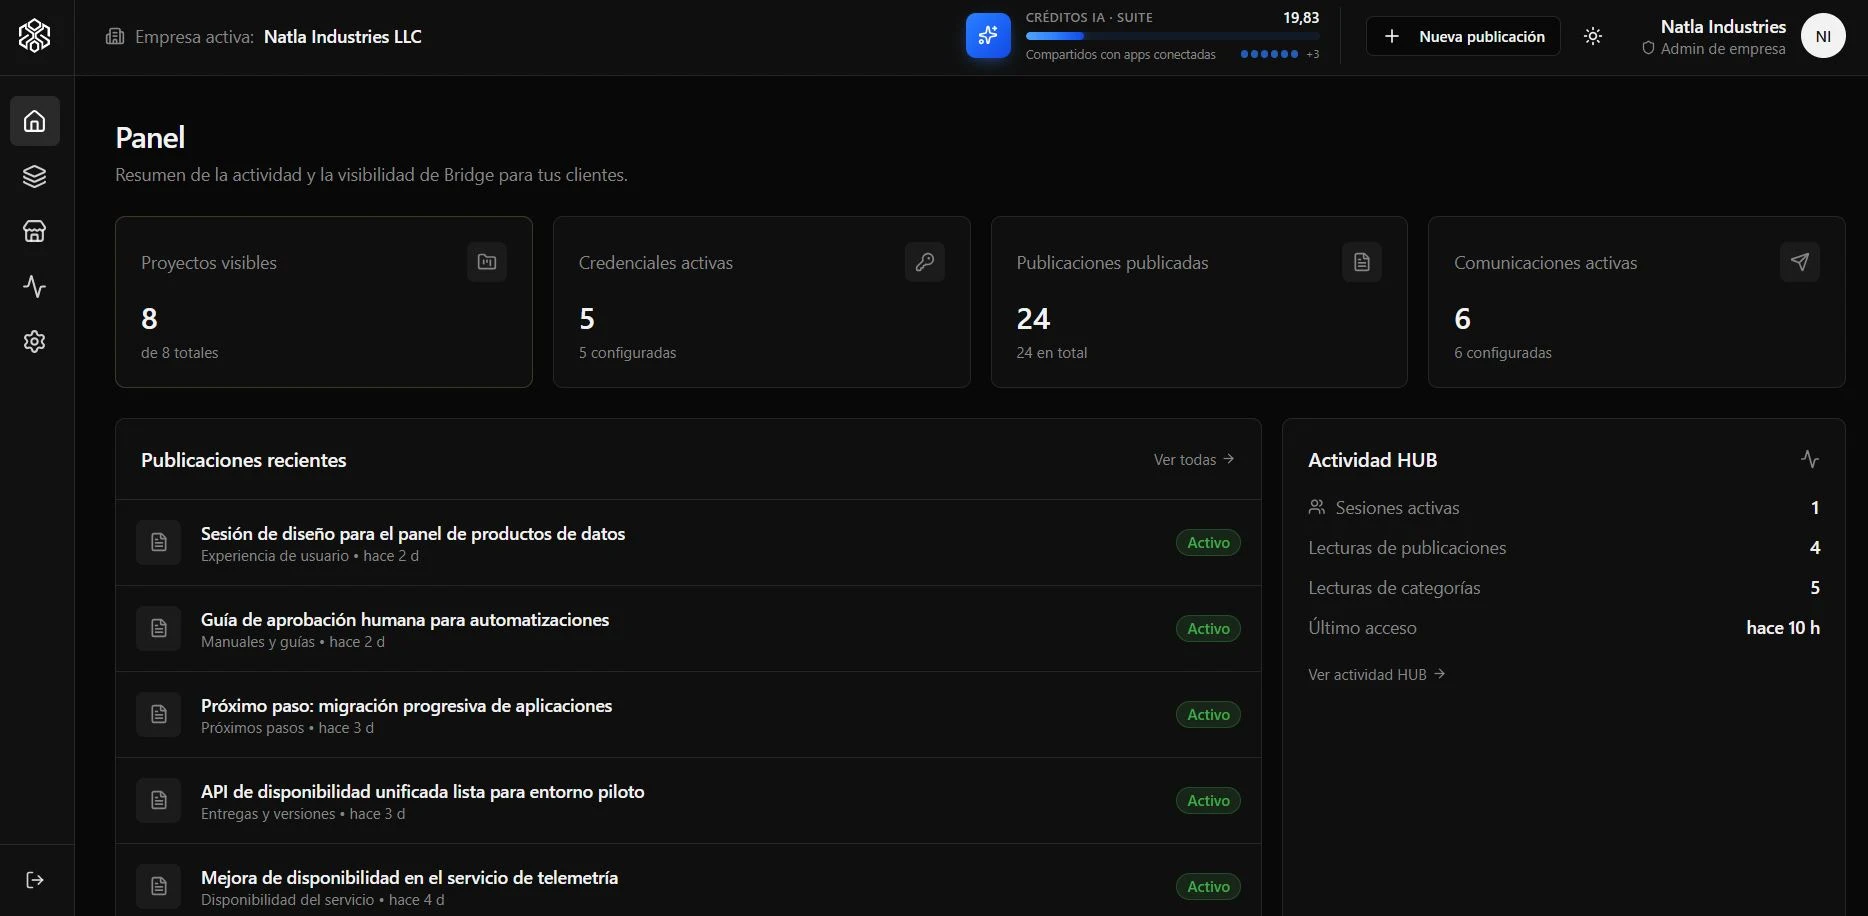Click the Actividad HUB pulse icon
This screenshot has height=916, width=1868.
click(x=1810, y=459)
